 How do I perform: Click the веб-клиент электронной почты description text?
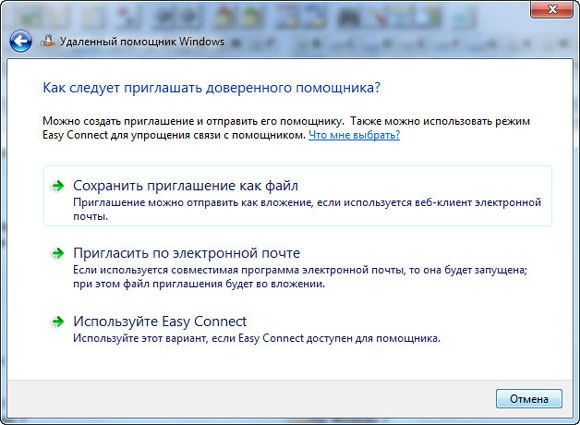[307, 209]
